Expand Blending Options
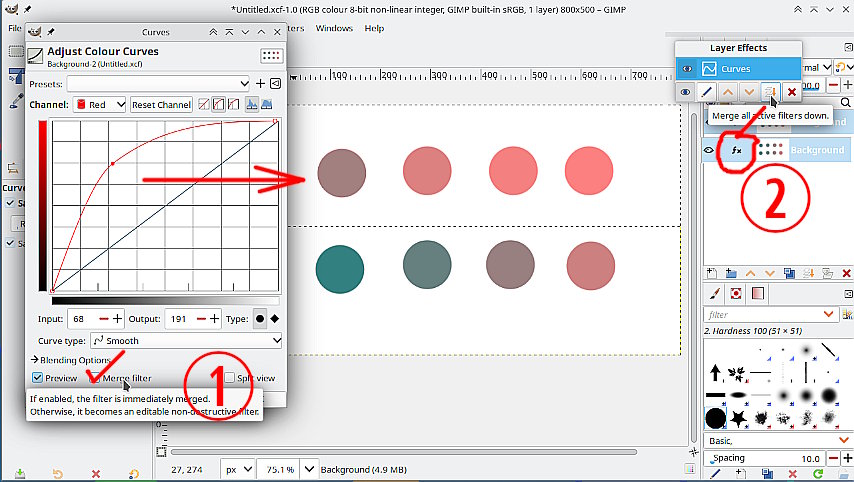Image resolution: width=854 pixels, height=482 pixels. tap(71, 360)
